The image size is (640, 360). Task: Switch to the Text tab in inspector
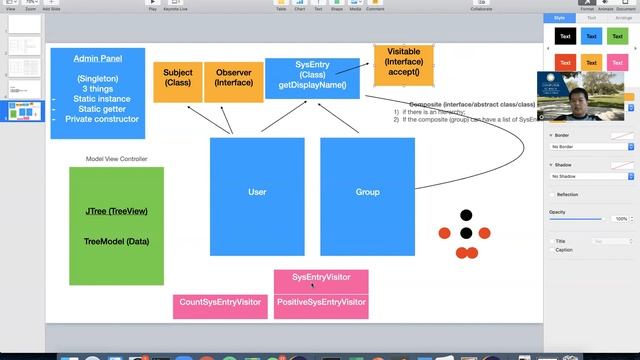click(x=591, y=18)
